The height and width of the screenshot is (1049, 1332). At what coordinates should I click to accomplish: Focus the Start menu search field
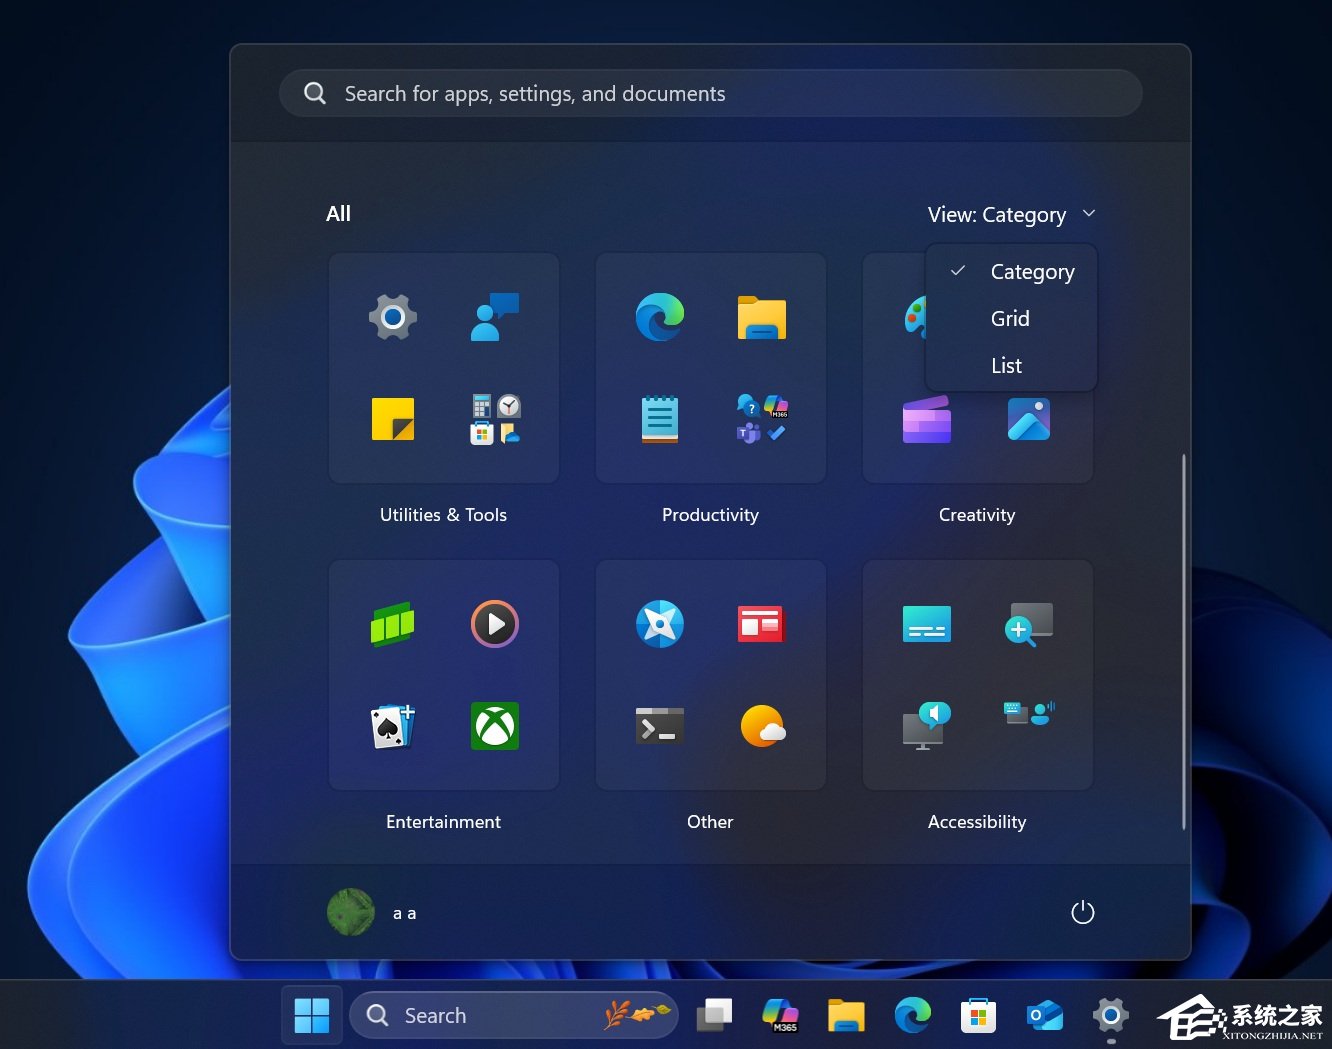click(711, 93)
